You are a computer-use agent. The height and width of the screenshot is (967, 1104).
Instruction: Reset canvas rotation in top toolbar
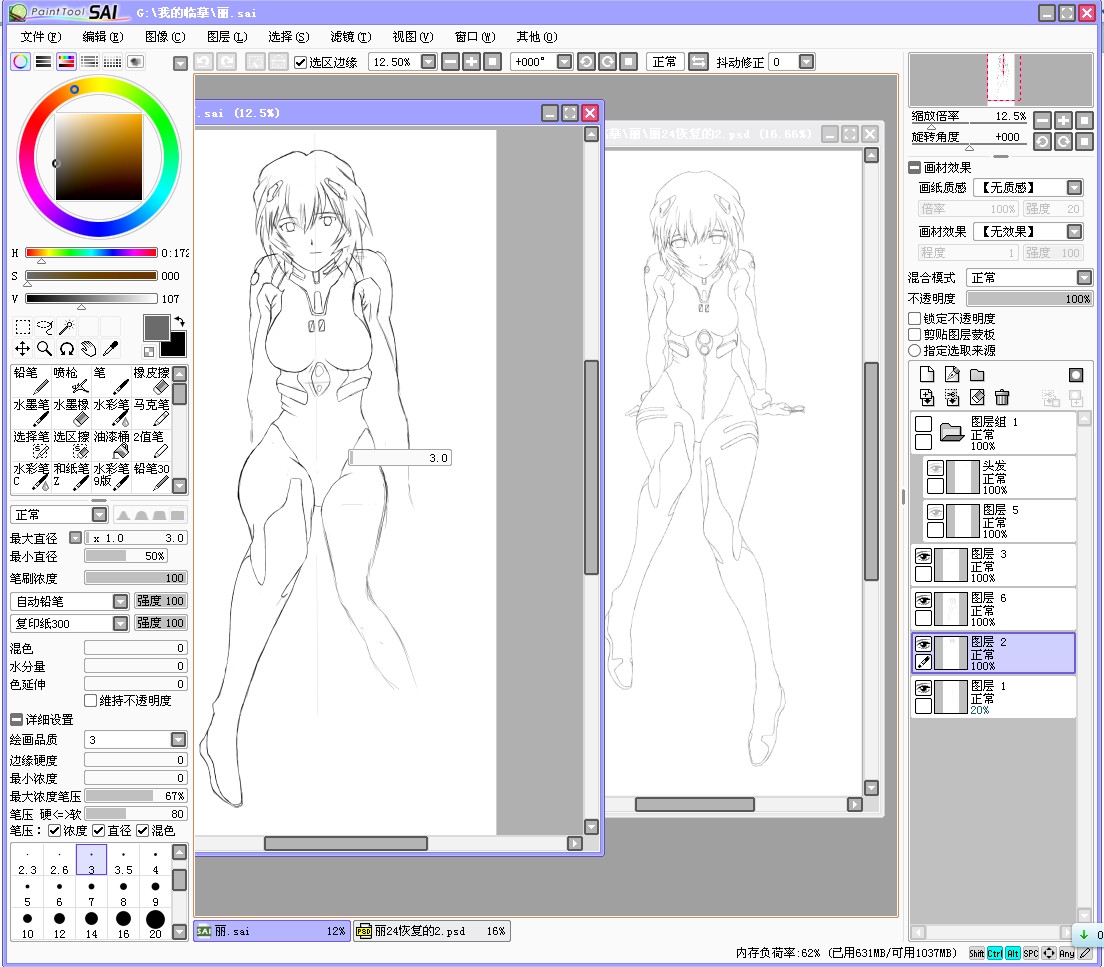click(x=629, y=61)
